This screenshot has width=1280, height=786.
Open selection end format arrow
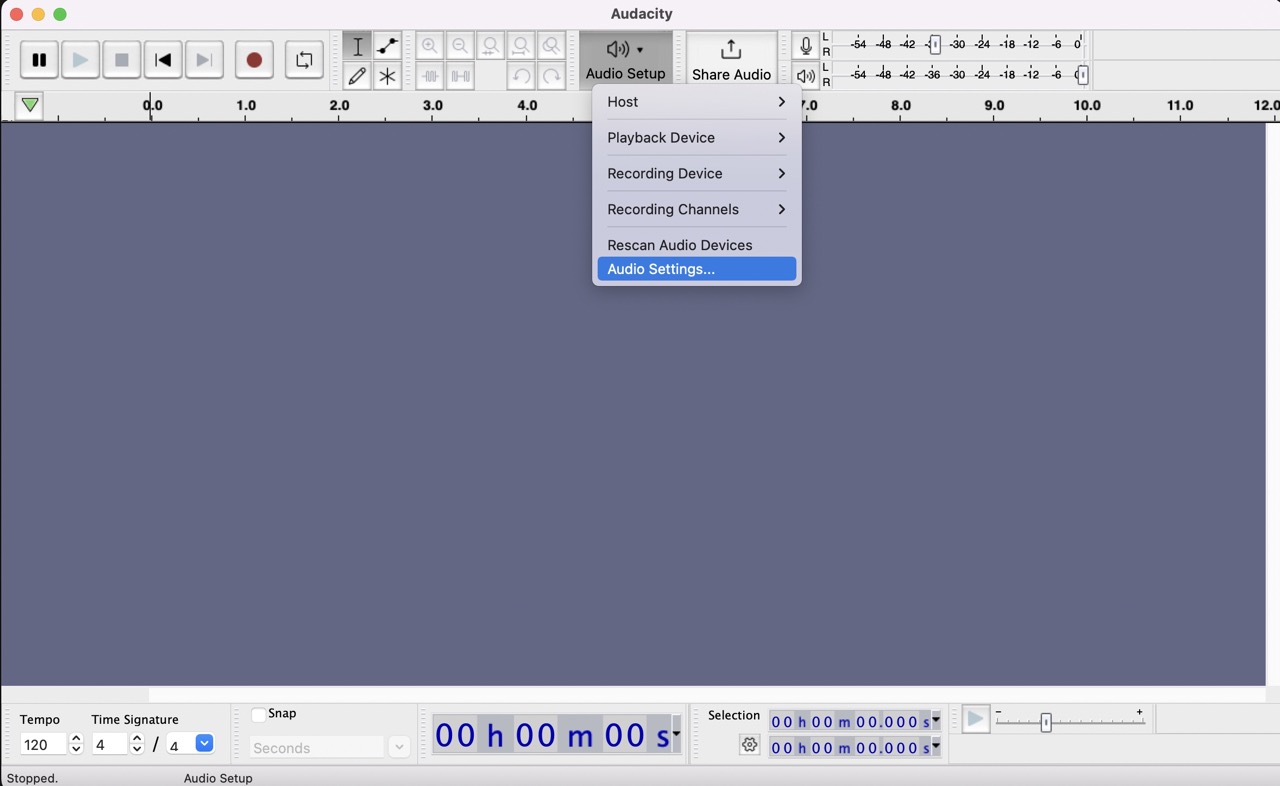coord(936,746)
